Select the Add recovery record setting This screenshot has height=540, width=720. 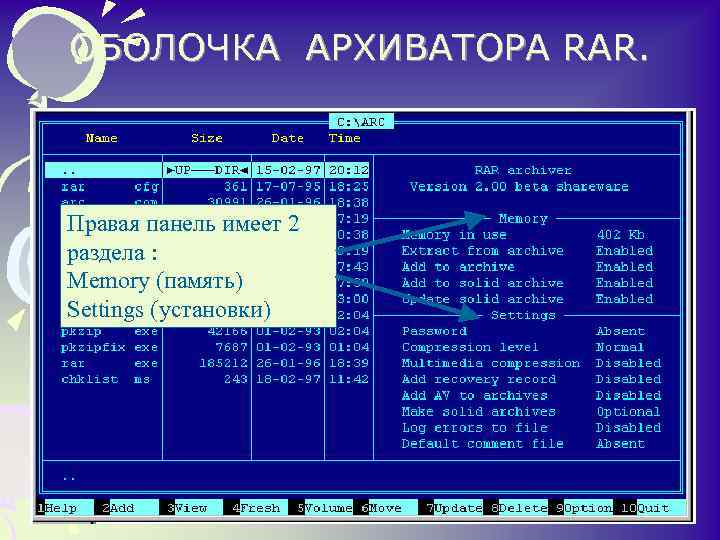479,379
